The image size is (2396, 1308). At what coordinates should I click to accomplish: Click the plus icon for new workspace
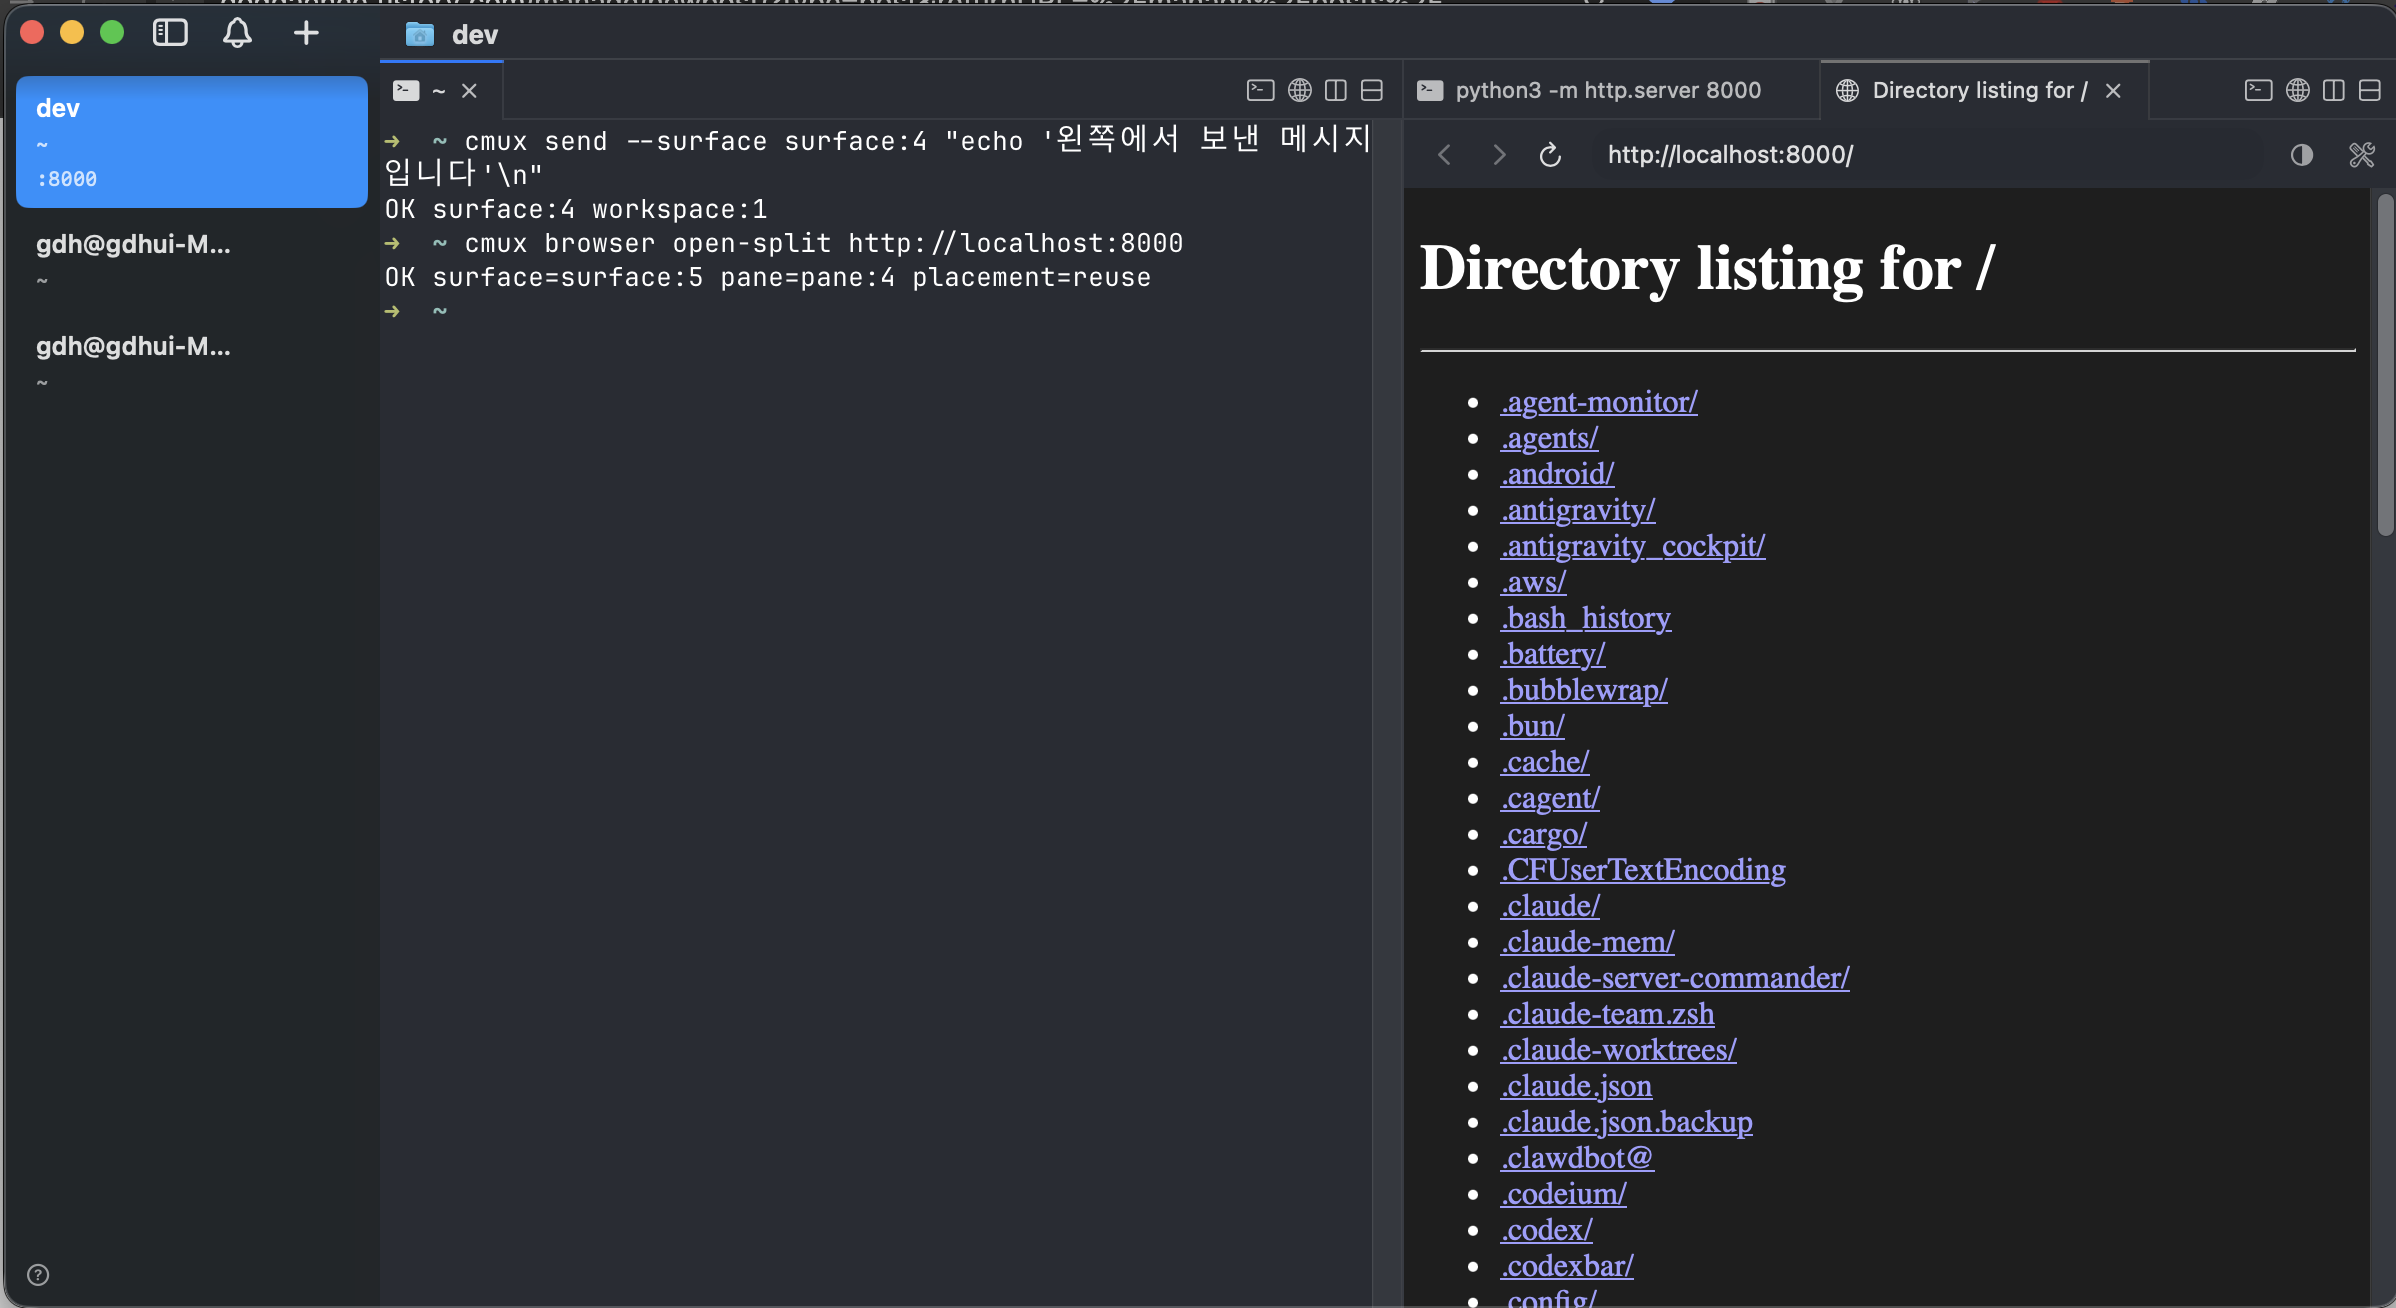(x=306, y=33)
